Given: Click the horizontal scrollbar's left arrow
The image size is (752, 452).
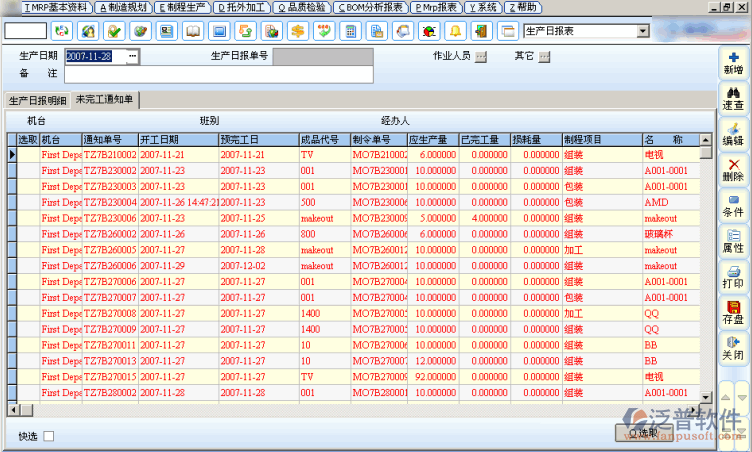Looking at the screenshot, I should [x=12, y=408].
